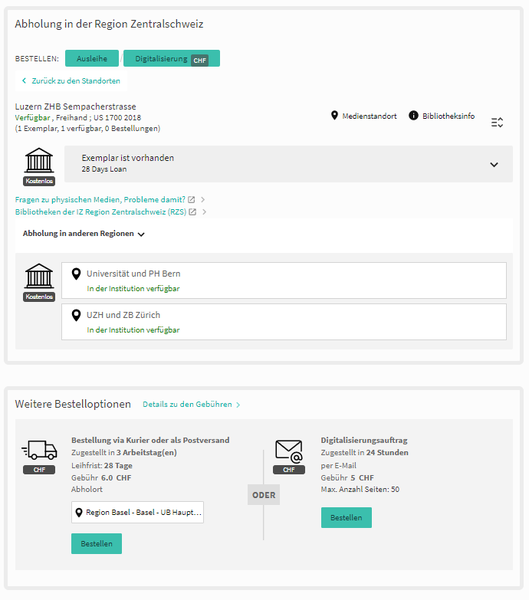Select UZH und ZB Zürich institution row

pyautogui.click(x=284, y=322)
